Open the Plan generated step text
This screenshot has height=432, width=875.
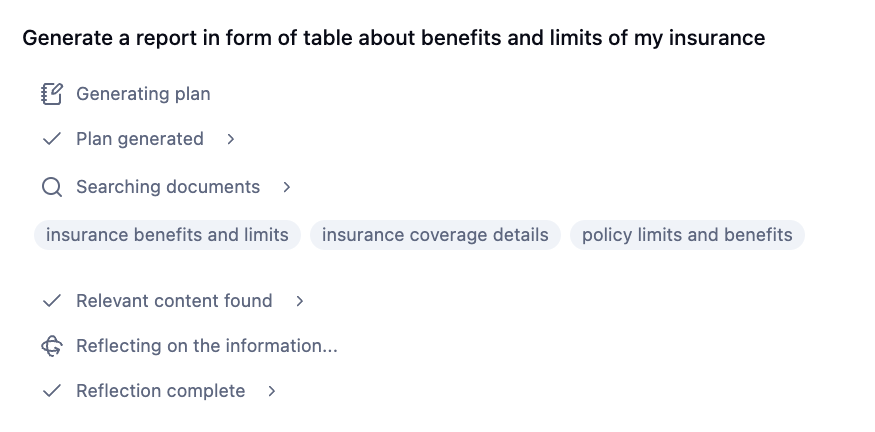pyautogui.click(x=140, y=139)
